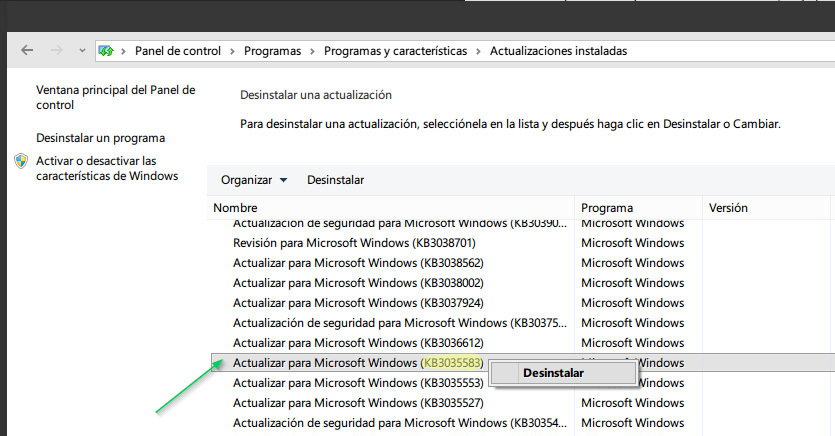
Task: Go to Programas breadcrumb
Action: coord(272,51)
